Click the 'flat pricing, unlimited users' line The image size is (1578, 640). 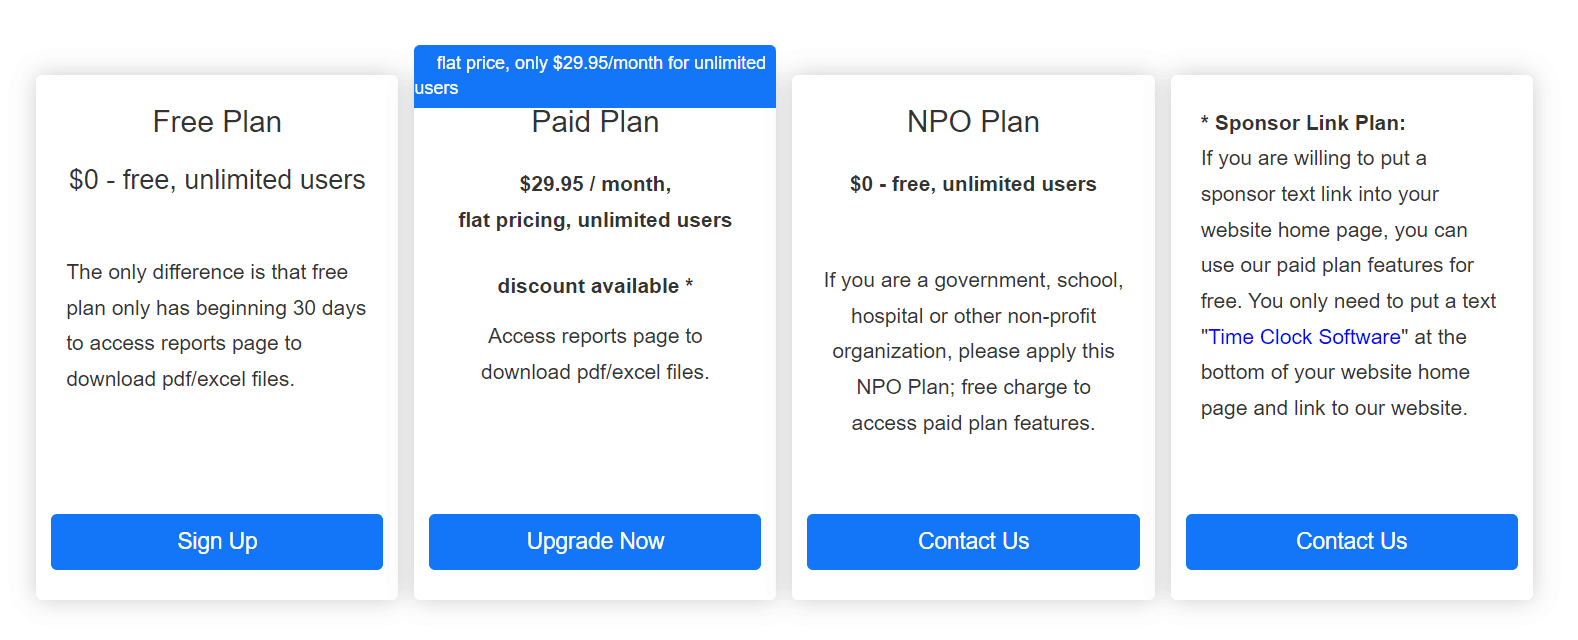click(x=595, y=220)
